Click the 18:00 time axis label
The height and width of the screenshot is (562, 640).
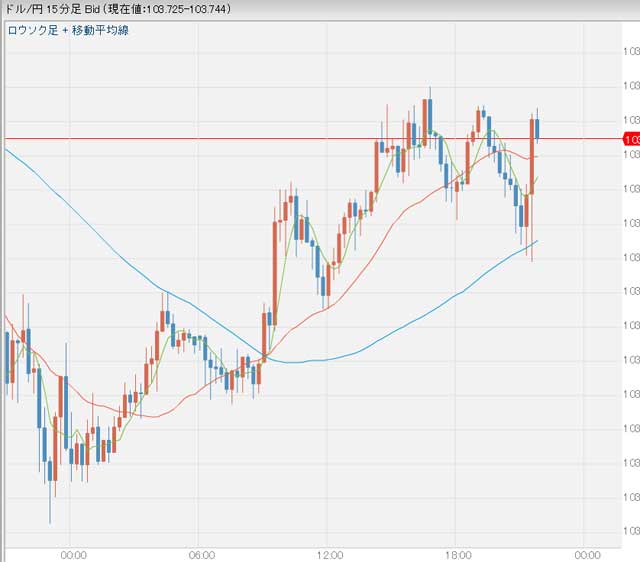coord(458,555)
